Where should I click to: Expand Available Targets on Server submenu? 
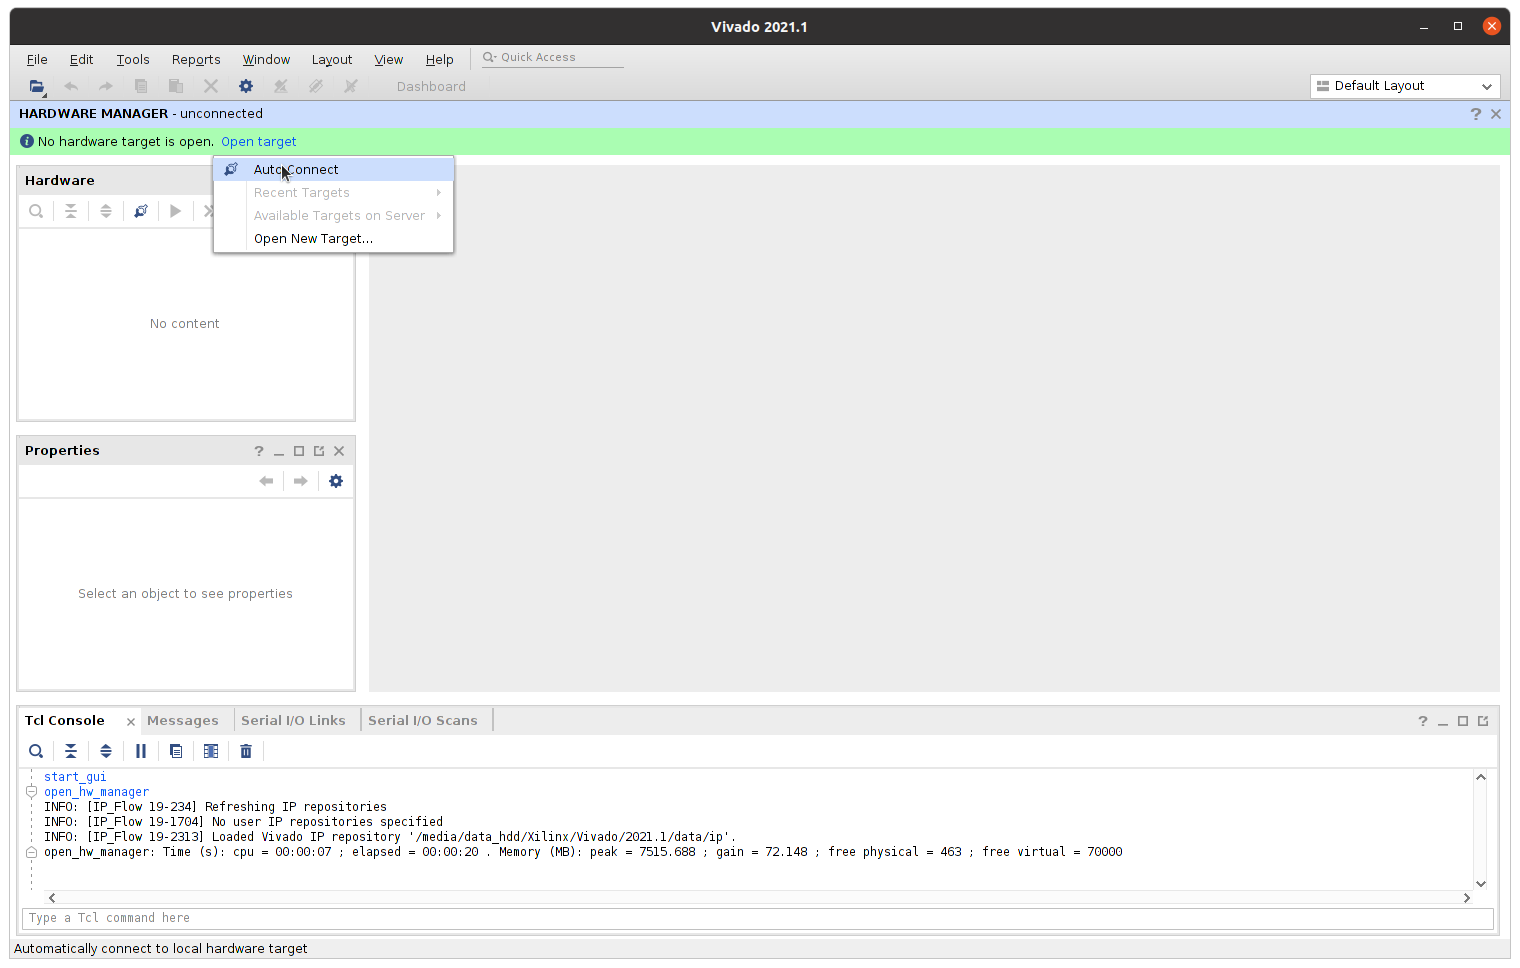click(x=438, y=215)
